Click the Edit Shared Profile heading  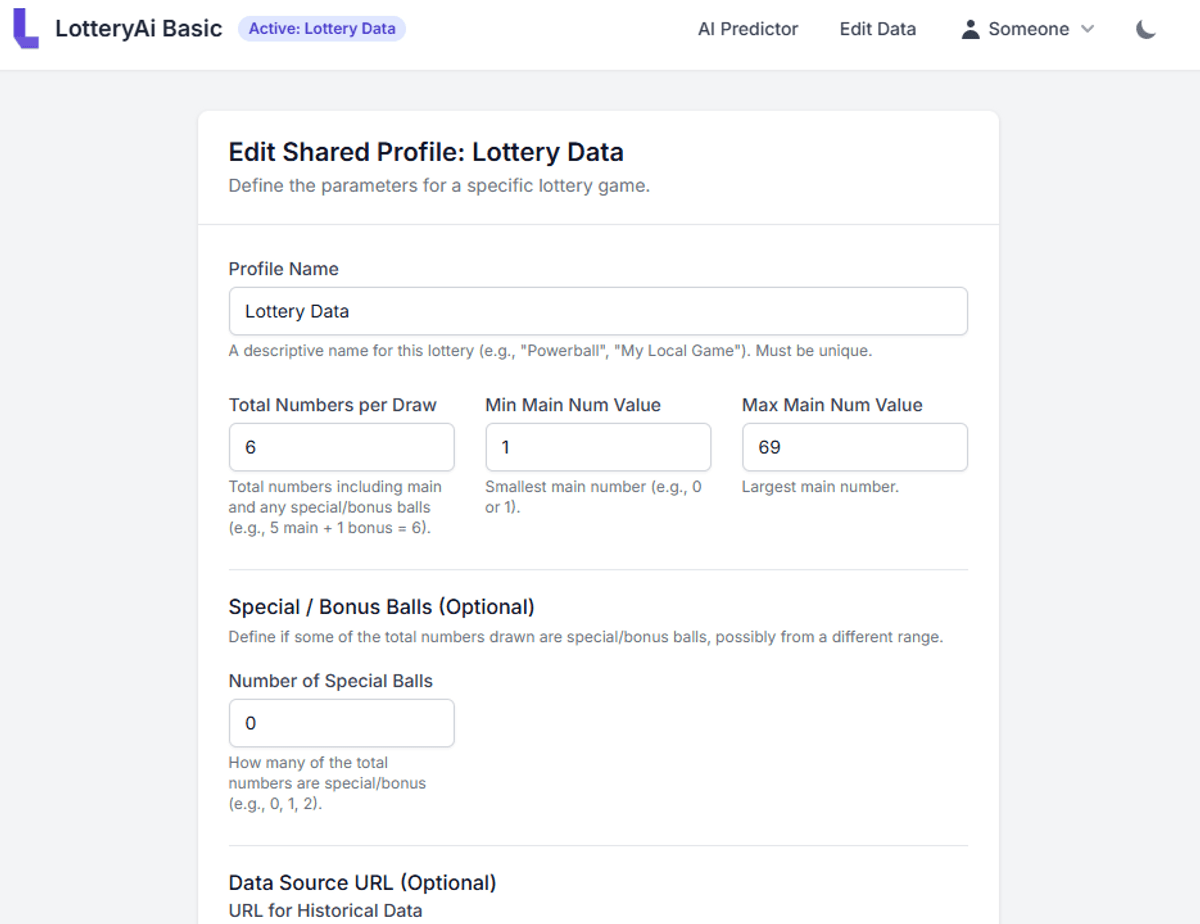click(x=426, y=152)
